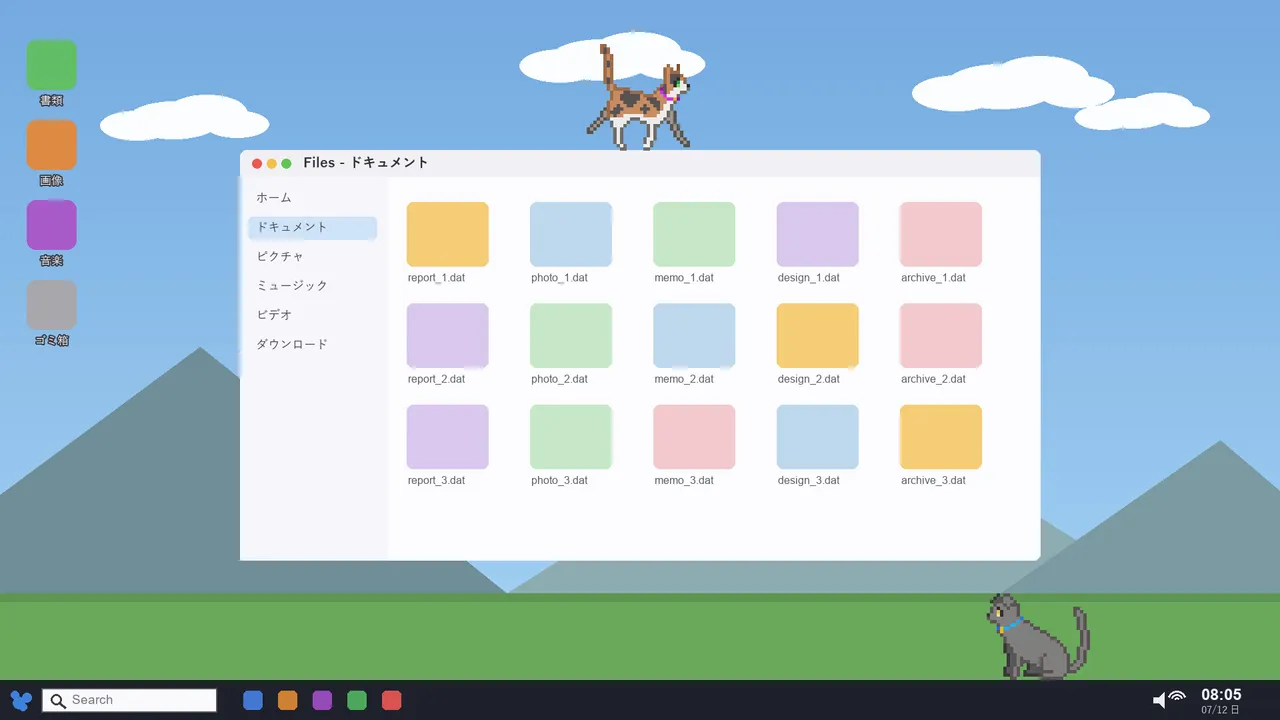The width and height of the screenshot is (1280, 720).
Task: Choose the photo_3.dat file icon
Action: pos(571,437)
